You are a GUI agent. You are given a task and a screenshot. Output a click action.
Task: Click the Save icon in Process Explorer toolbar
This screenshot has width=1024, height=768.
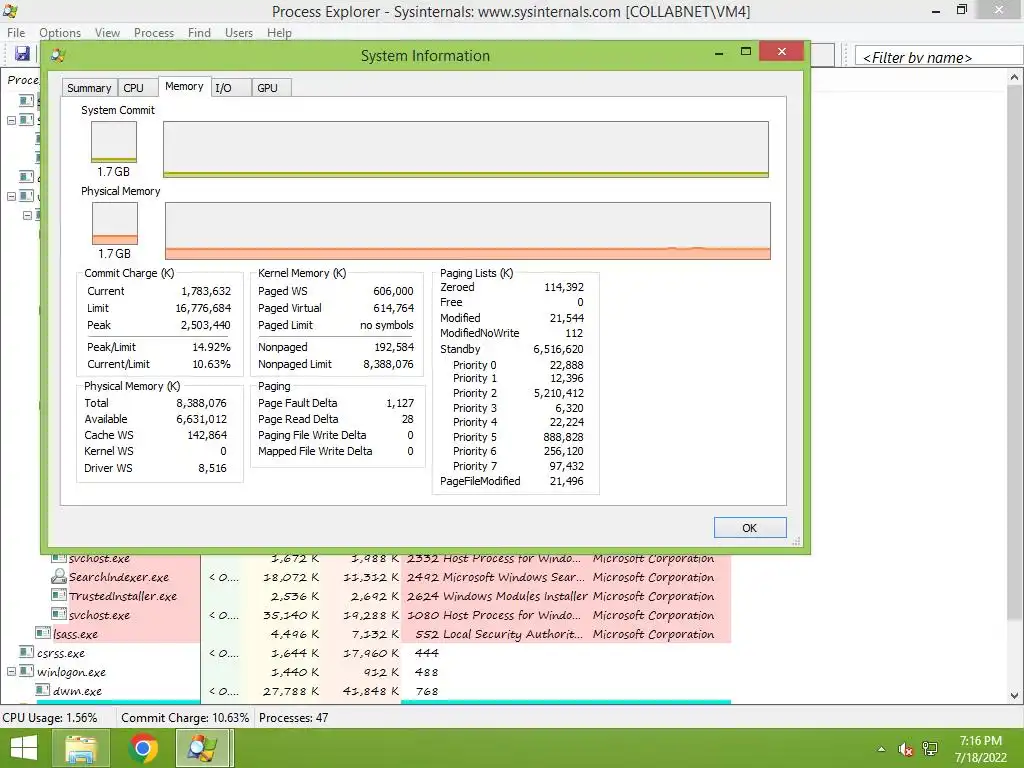[22, 54]
